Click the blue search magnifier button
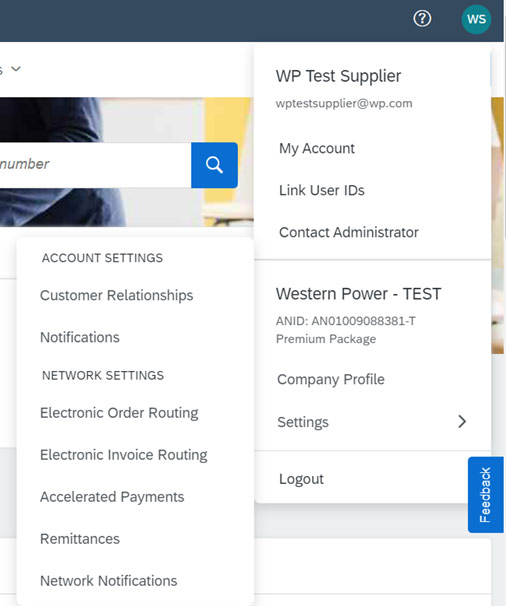The image size is (506, 606). [x=215, y=165]
